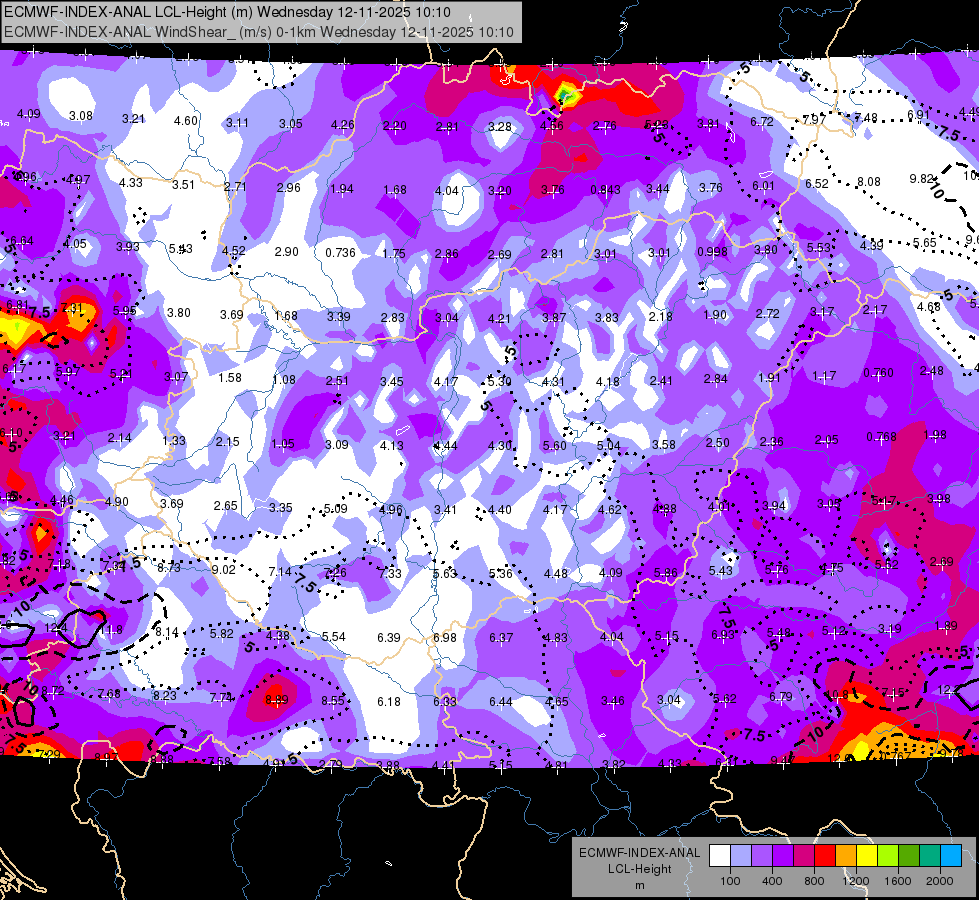979x900 pixels.
Task: Click the legend label '1600'
Action: tap(898, 881)
